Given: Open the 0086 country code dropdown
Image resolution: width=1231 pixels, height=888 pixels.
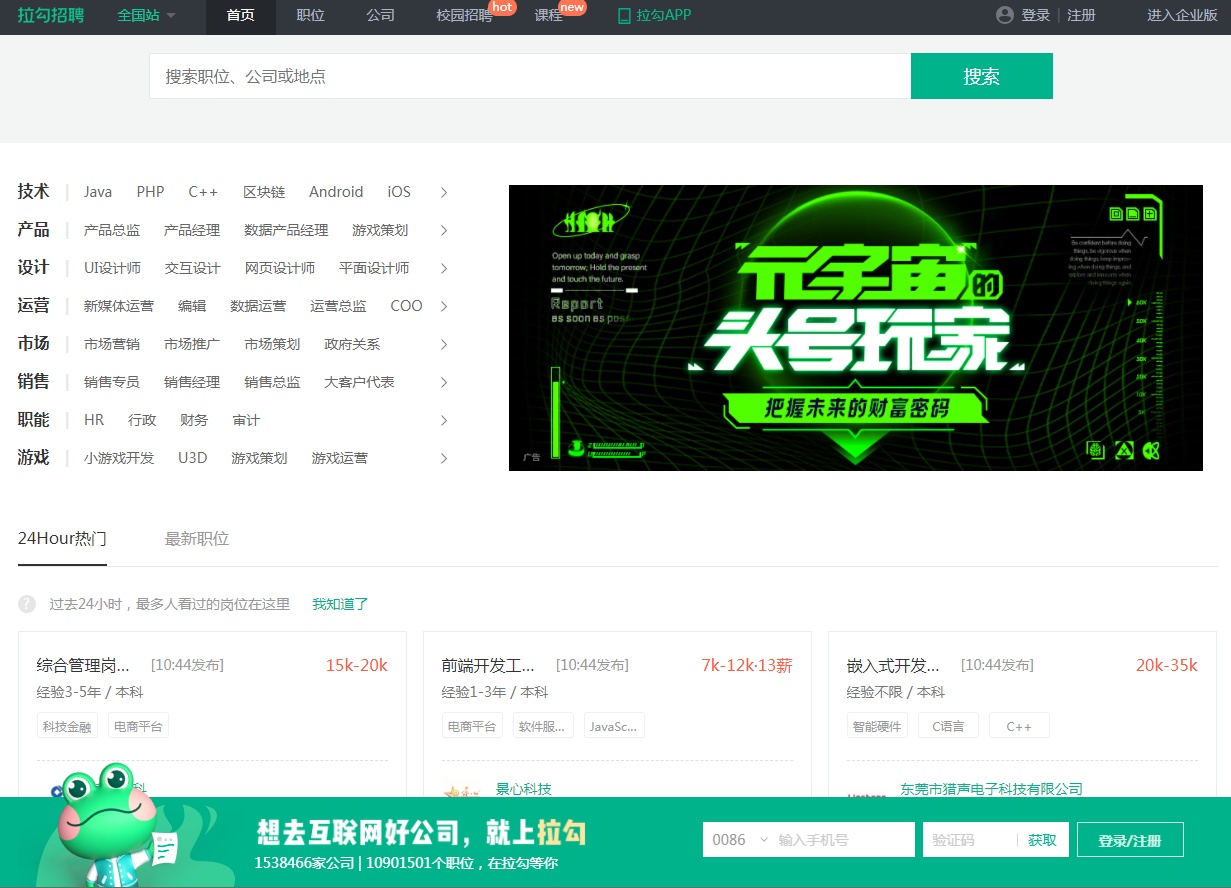Looking at the screenshot, I should (739, 840).
